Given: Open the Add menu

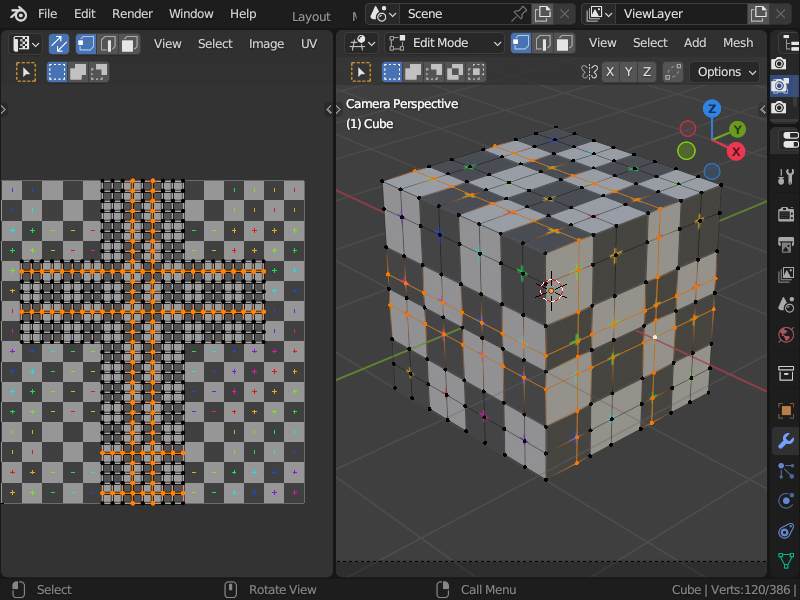Looking at the screenshot, I should pyautogui.click(x=695, y=43).
